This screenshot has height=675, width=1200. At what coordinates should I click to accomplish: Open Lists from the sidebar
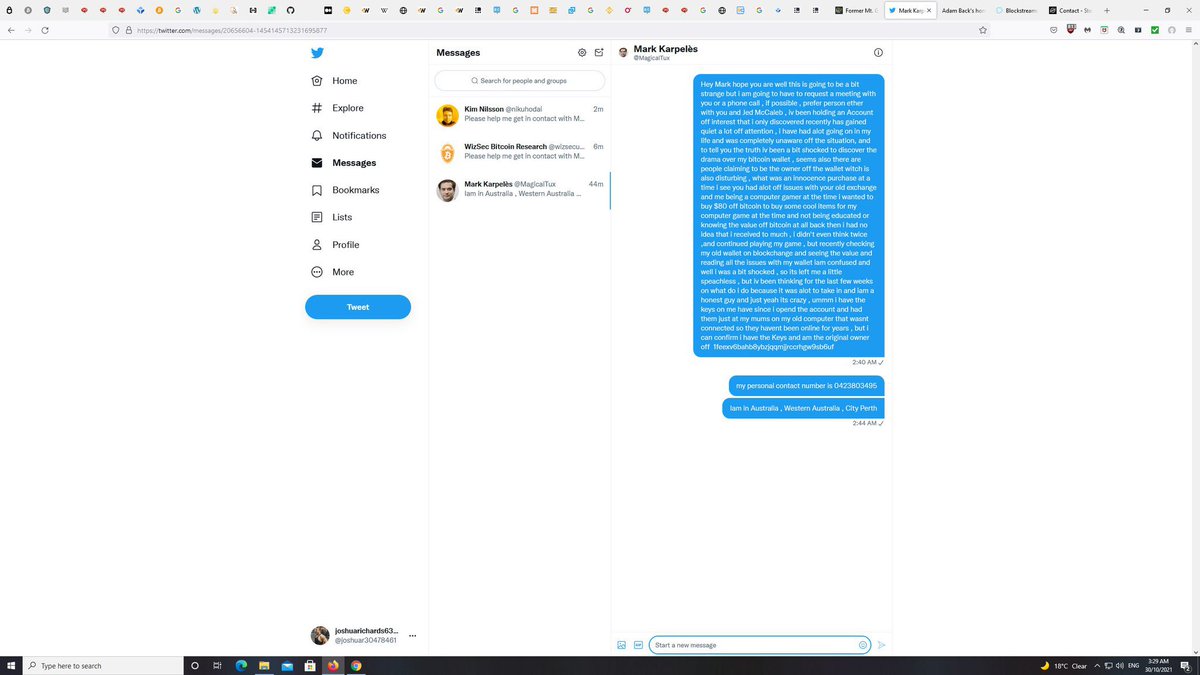332,217
